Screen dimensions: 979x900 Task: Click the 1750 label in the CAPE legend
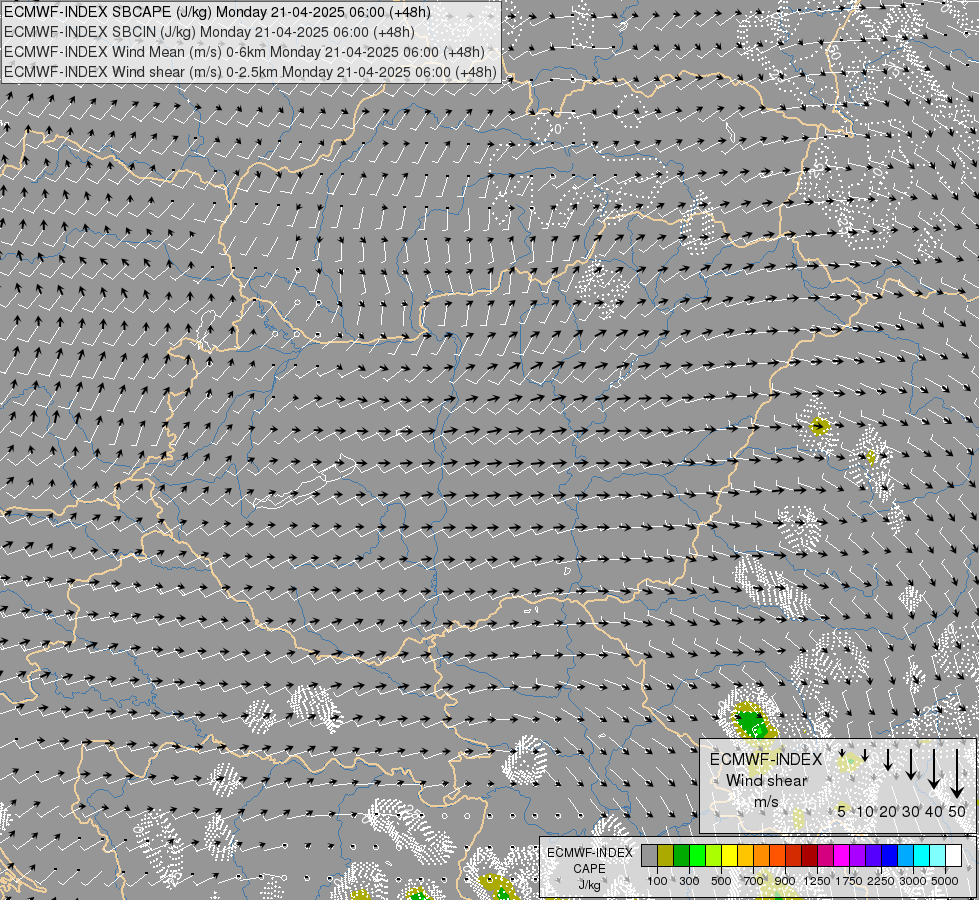coord(849,881)
